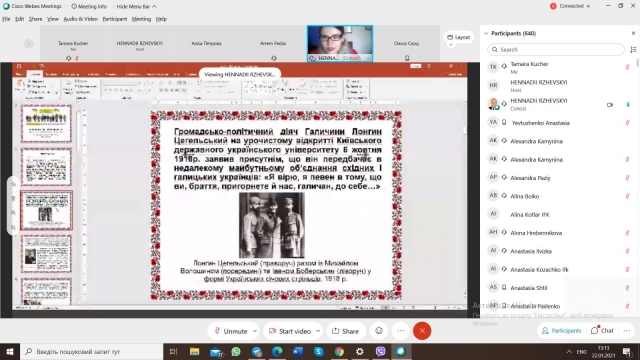
Task: Close the Participants panel
Action: point(633,33)
